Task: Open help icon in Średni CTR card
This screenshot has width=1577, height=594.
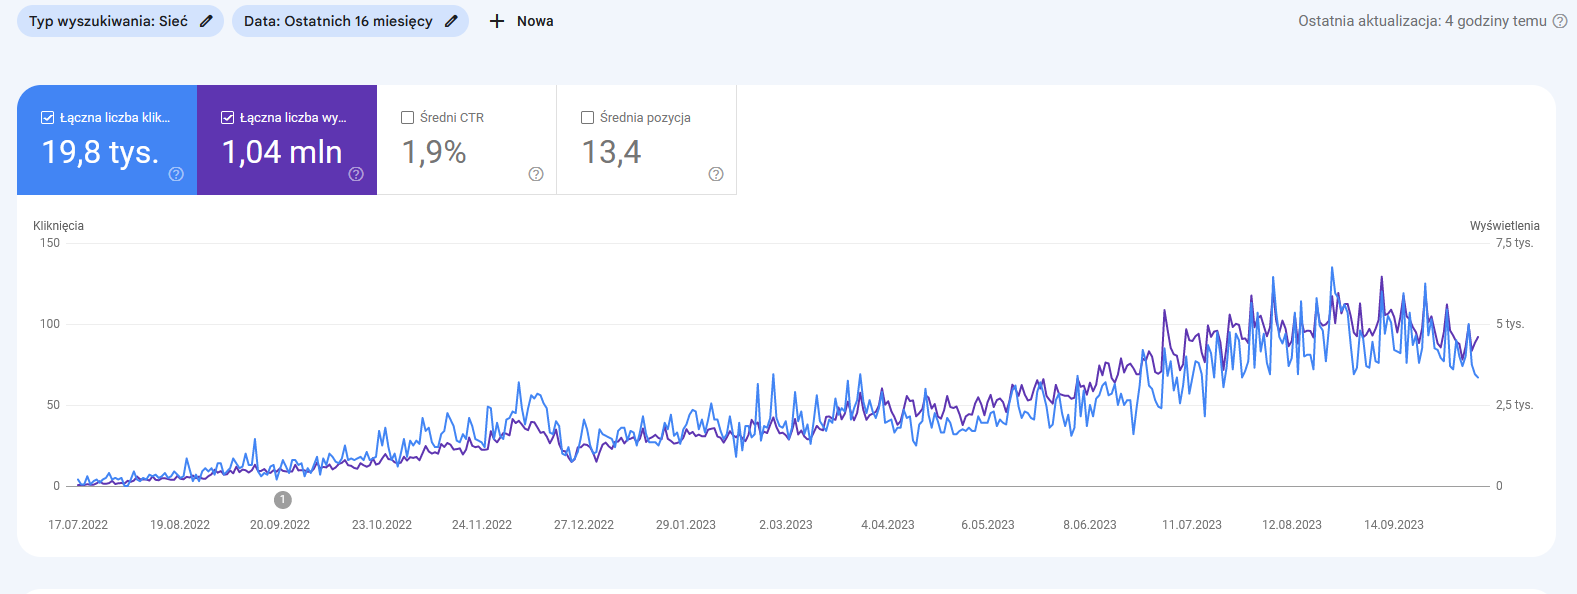Action: [x=536, y=174]
